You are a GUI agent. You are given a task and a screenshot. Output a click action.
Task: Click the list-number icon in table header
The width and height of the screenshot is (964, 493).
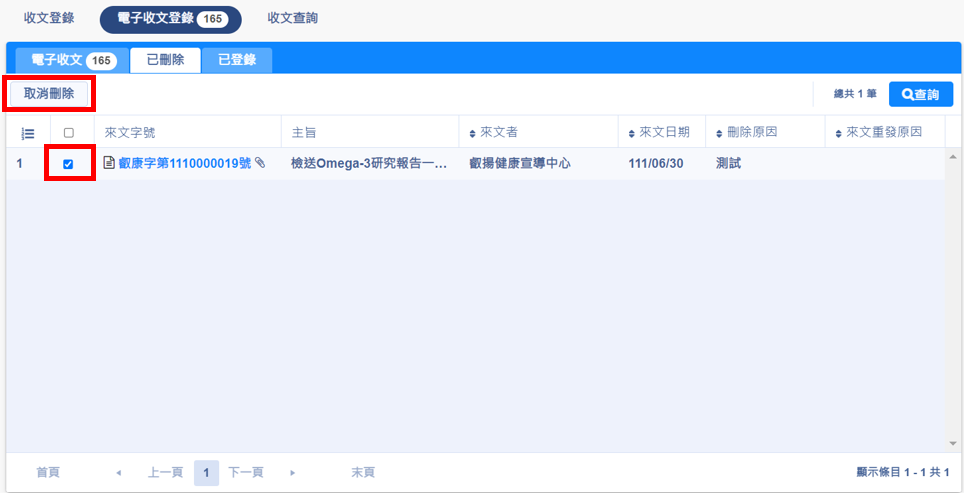click(x=28, y=133)
